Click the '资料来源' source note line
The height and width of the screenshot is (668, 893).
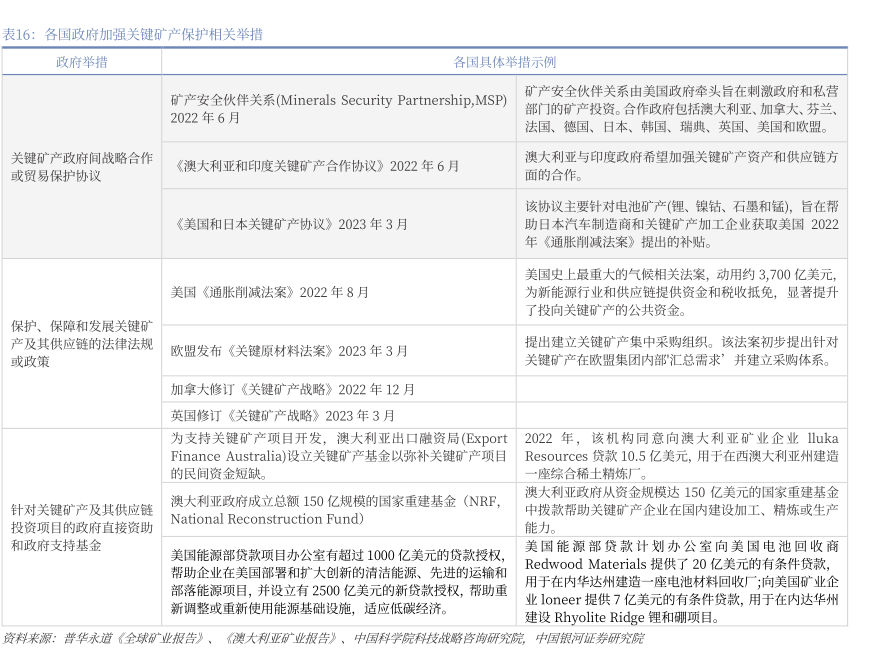coord(322,638)
